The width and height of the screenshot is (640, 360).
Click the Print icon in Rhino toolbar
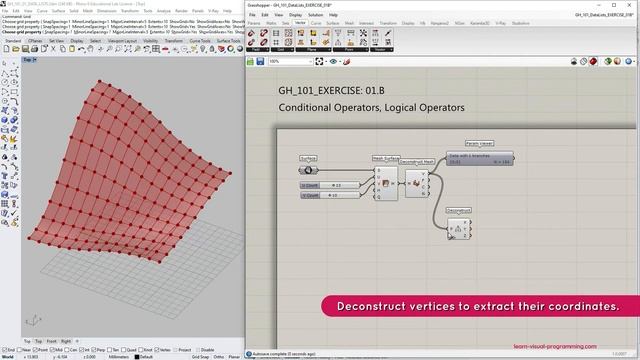coord(34,49)
